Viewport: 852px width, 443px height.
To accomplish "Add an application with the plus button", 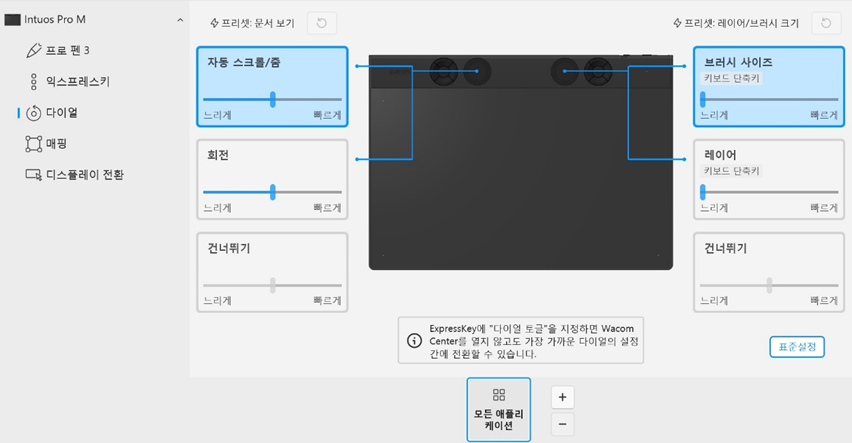I will click(x=562, y=397).
